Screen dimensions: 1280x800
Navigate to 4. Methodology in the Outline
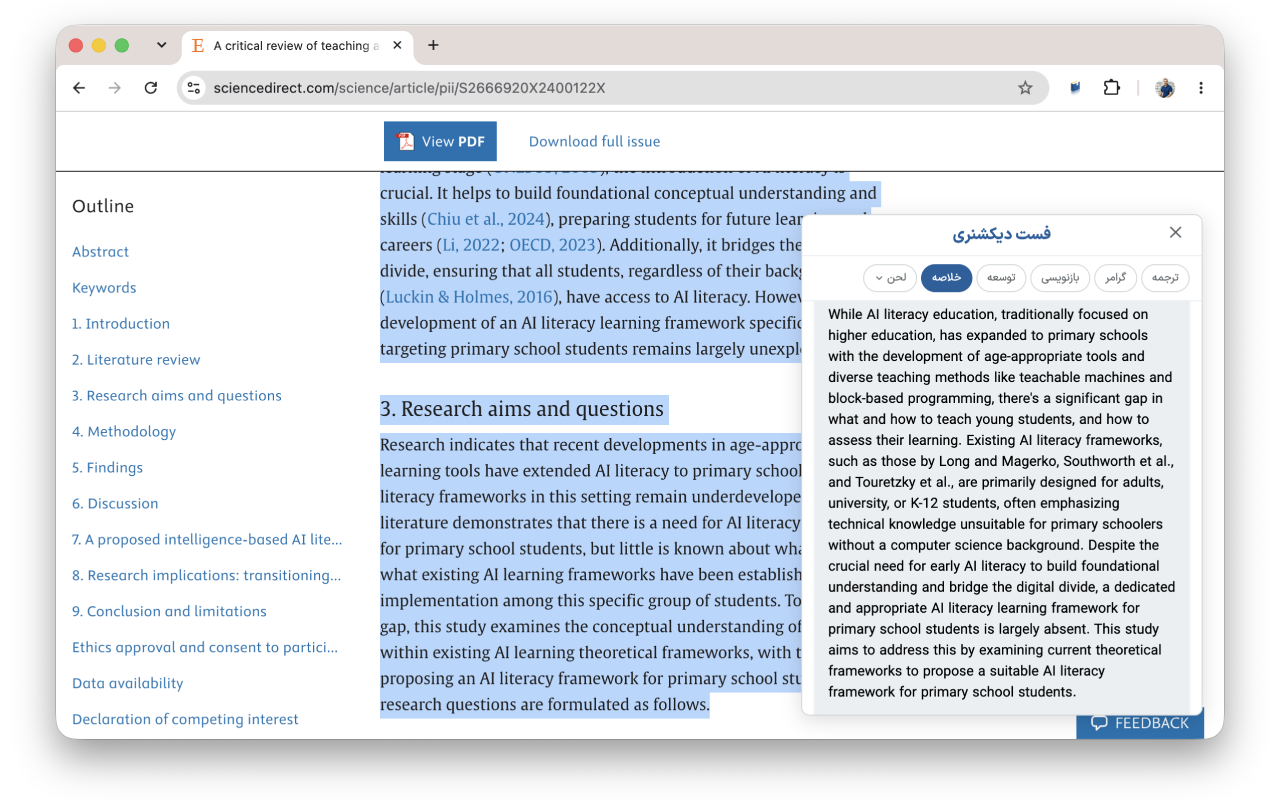124,432
